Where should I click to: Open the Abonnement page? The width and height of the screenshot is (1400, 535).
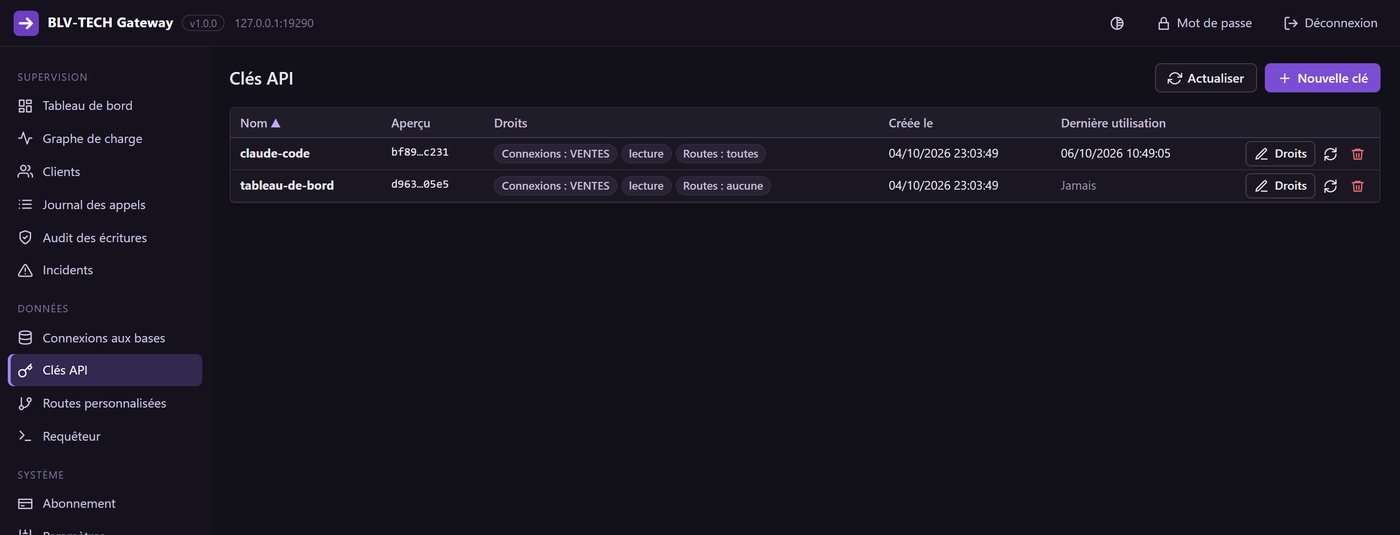[x=105, y=503]
